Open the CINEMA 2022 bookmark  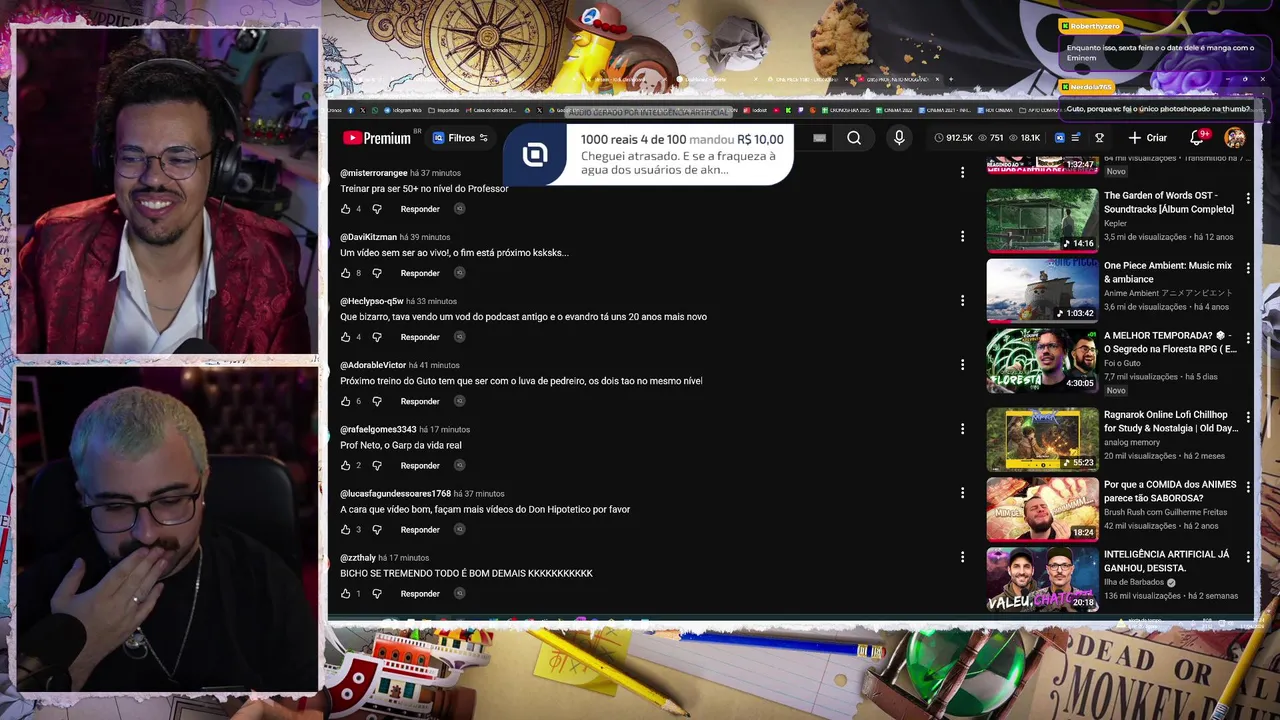(x=894, y=110)
